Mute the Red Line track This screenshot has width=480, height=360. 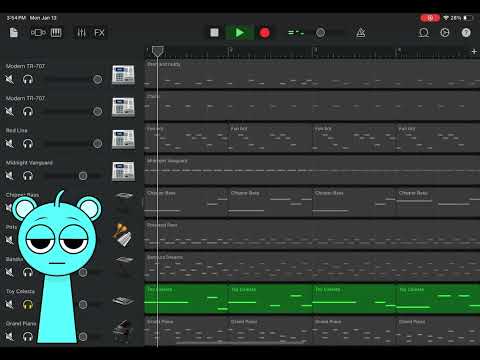pos(10,144)
